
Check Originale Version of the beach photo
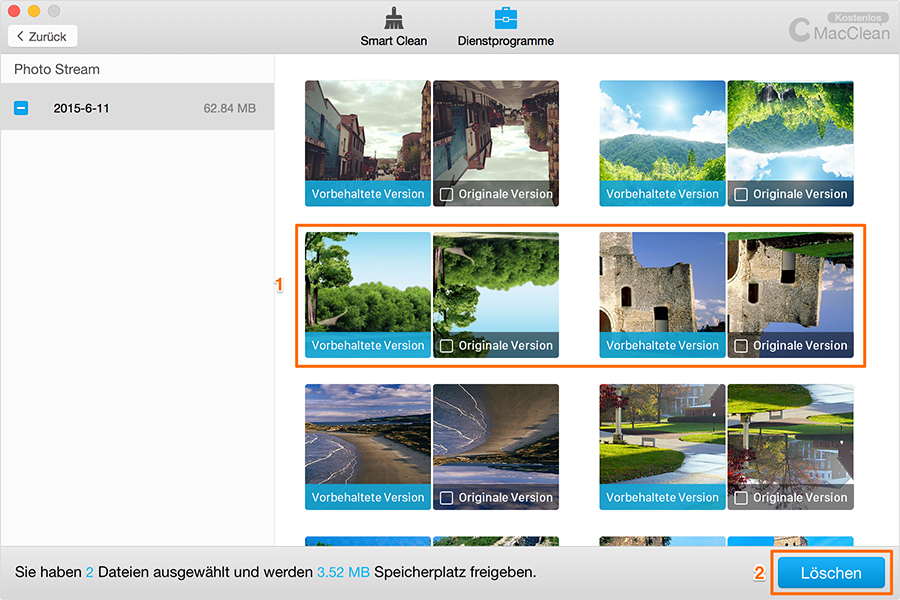tap(447, 498)
